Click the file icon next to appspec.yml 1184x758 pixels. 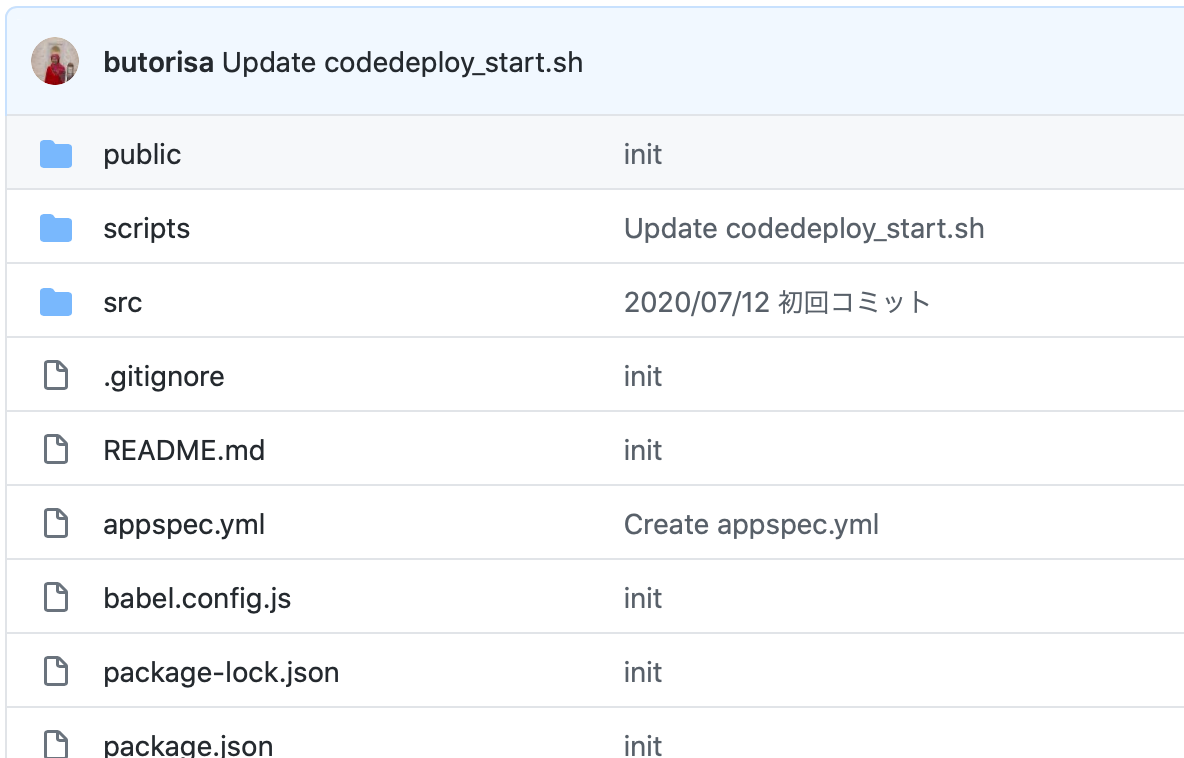(57, 523)
